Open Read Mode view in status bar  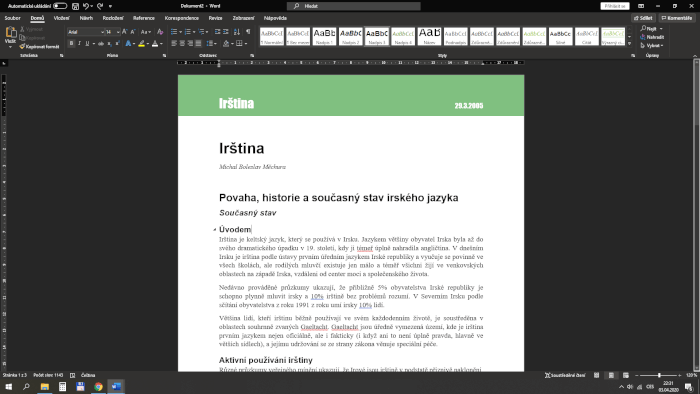coord(596,375)
